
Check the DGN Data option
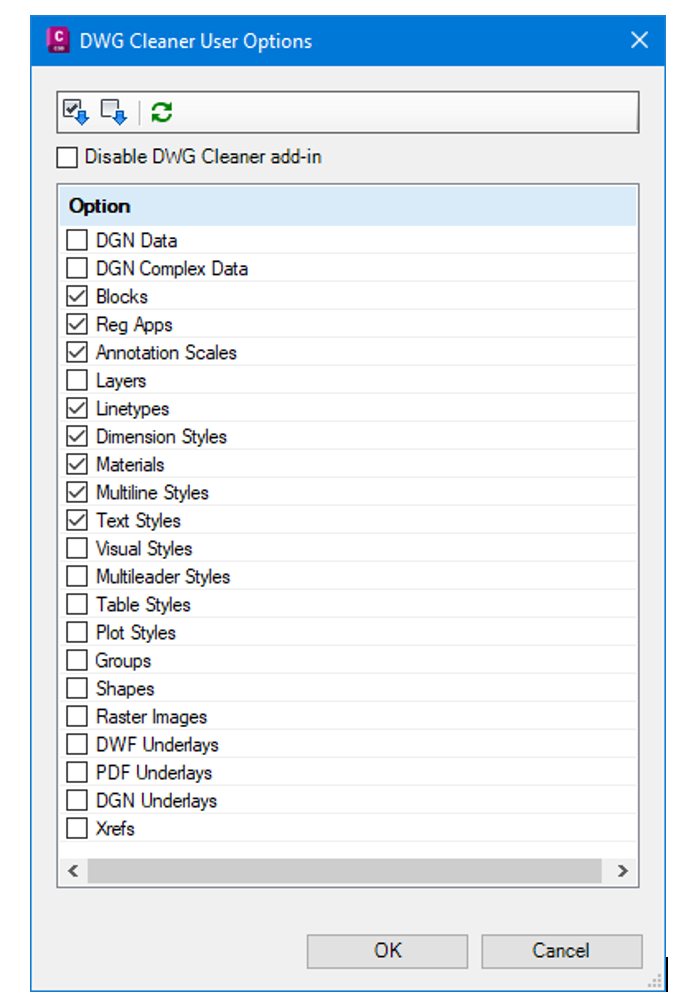tap(77, 241)
